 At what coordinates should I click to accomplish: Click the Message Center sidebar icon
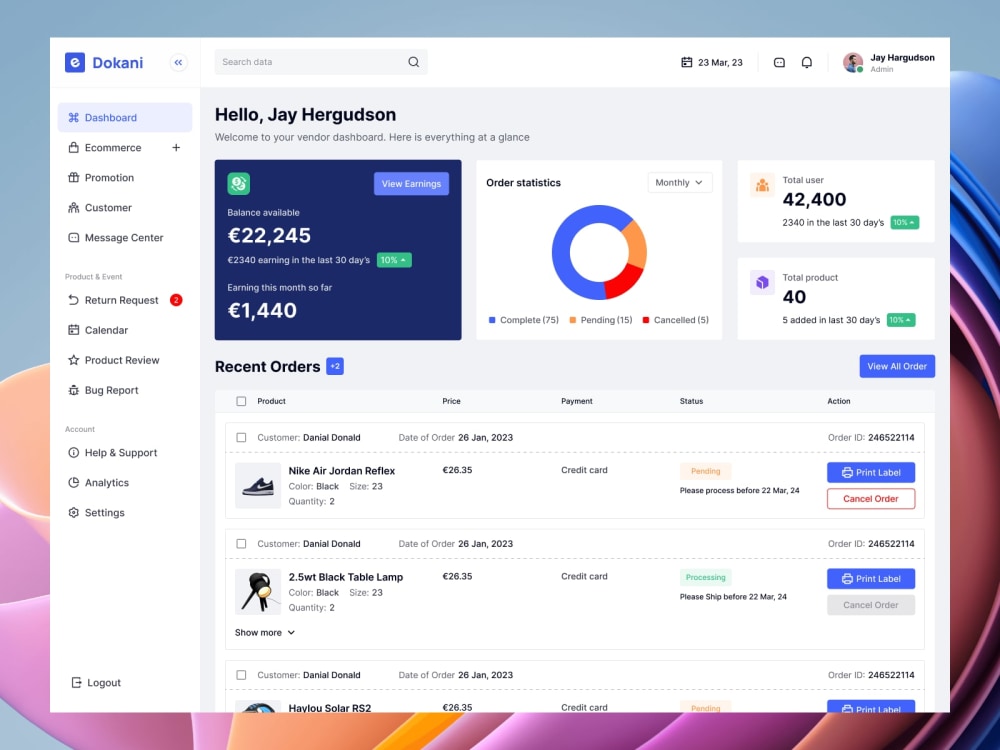click(x=73, y=237)
